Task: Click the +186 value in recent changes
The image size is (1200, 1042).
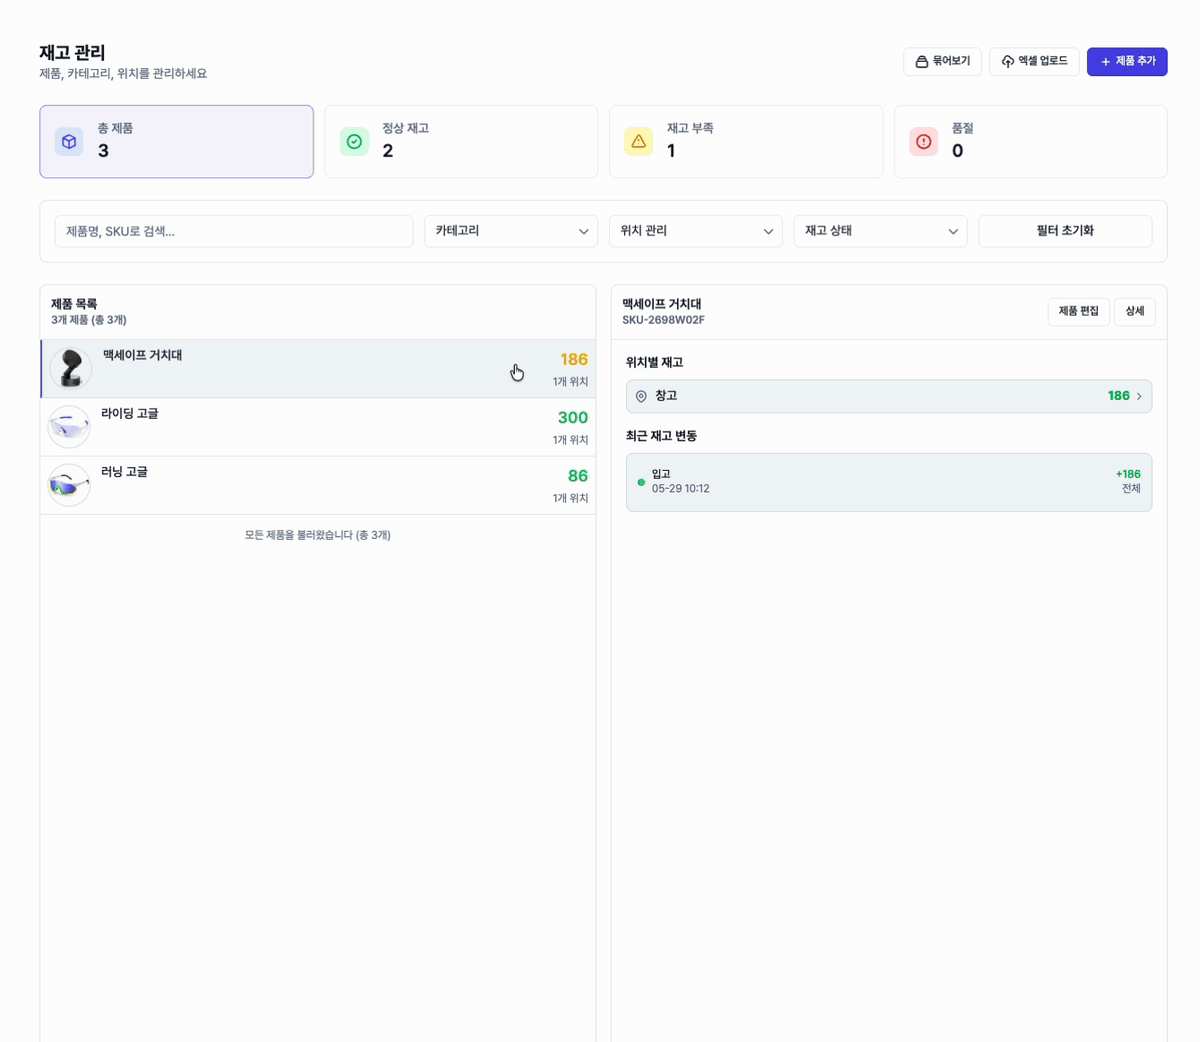Action: click(x=1128, y=474)
